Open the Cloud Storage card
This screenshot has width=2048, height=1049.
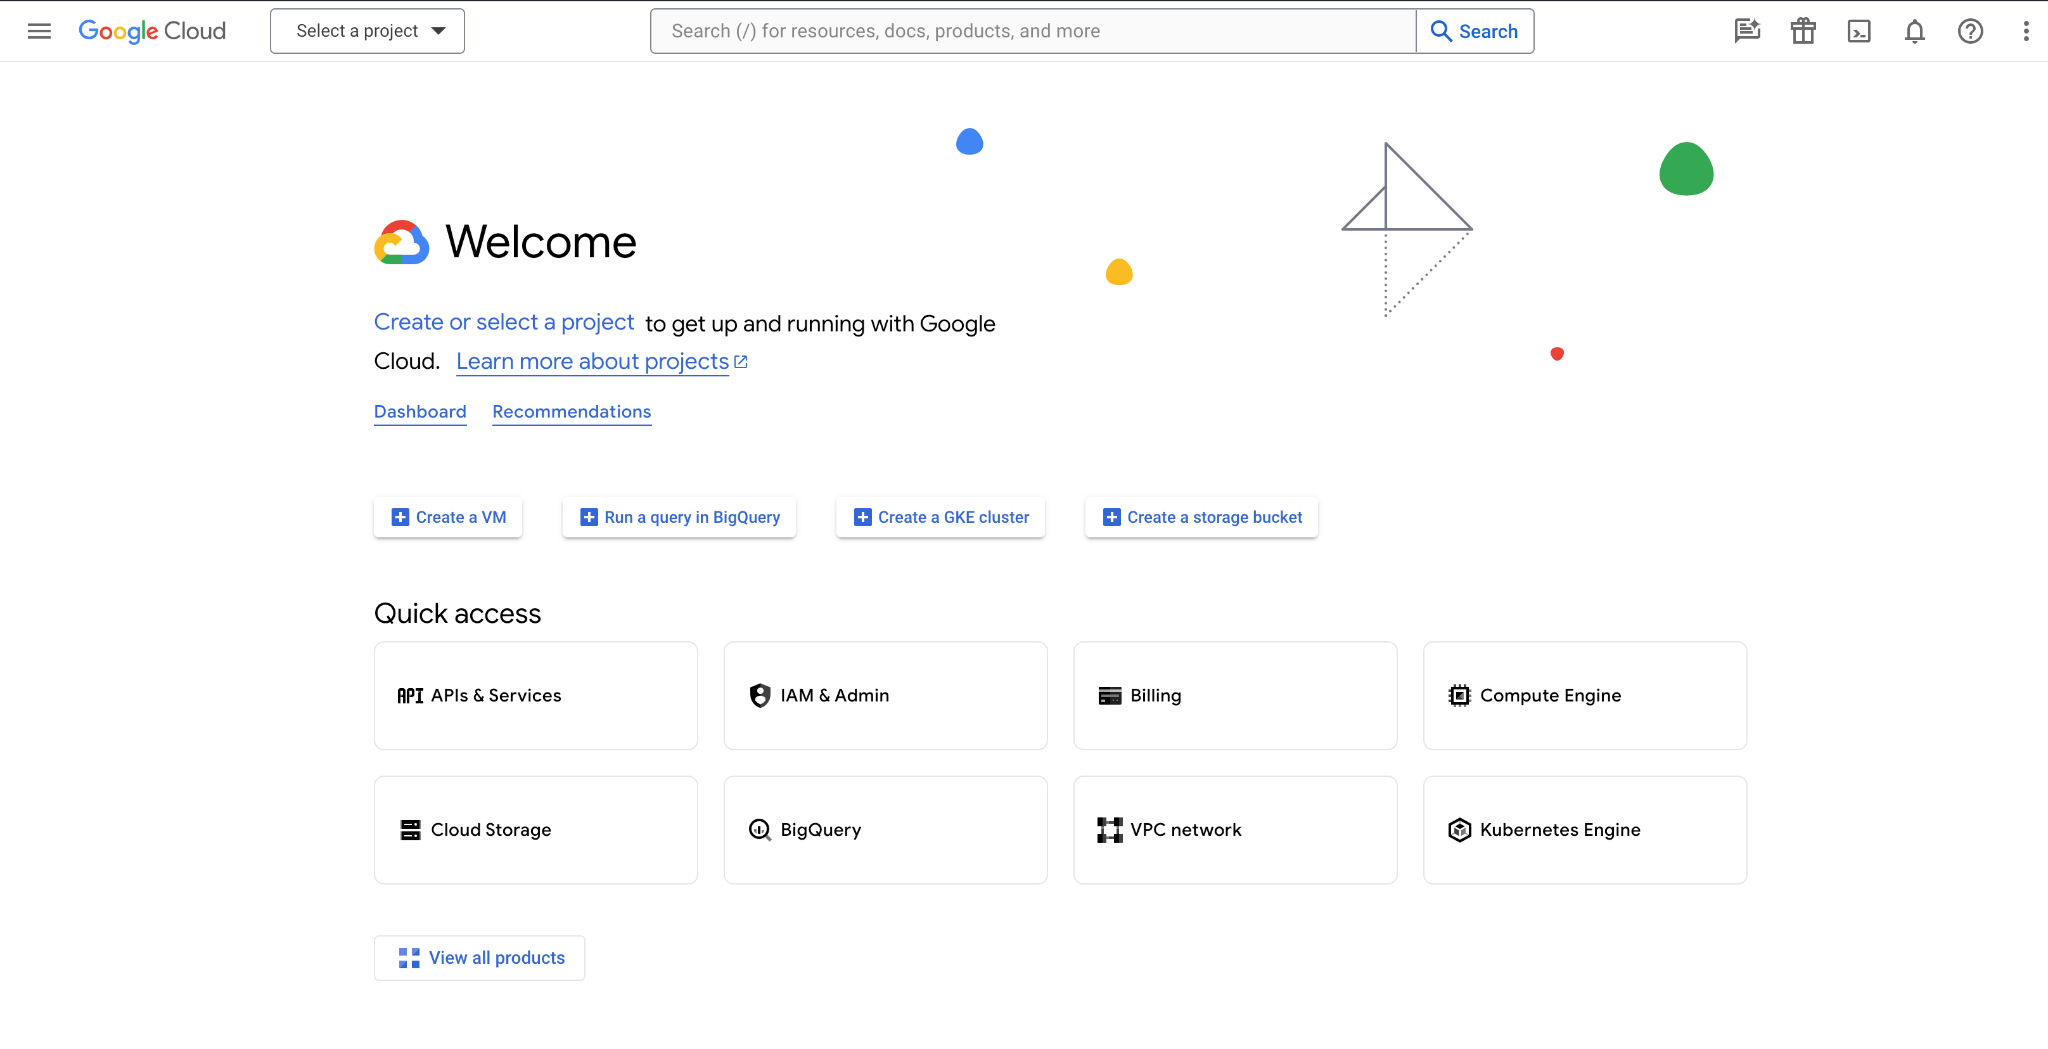536,830
